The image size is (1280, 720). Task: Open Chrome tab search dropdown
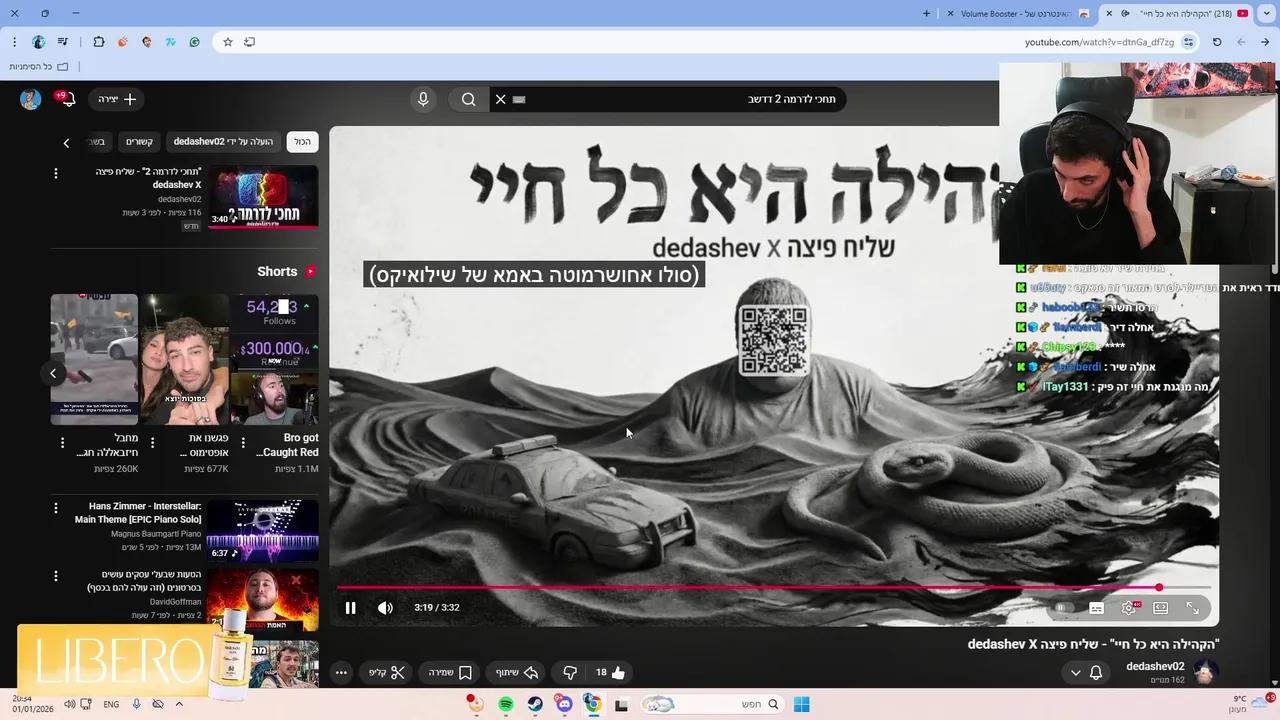pos(1266,13)
